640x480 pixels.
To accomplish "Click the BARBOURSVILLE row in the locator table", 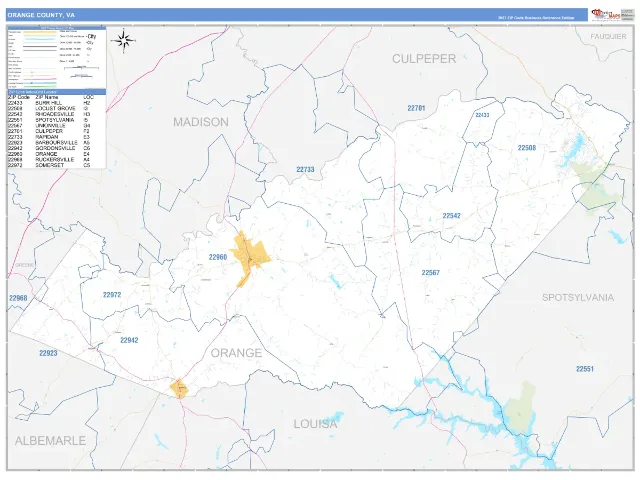I will click(x=51, y=143).
